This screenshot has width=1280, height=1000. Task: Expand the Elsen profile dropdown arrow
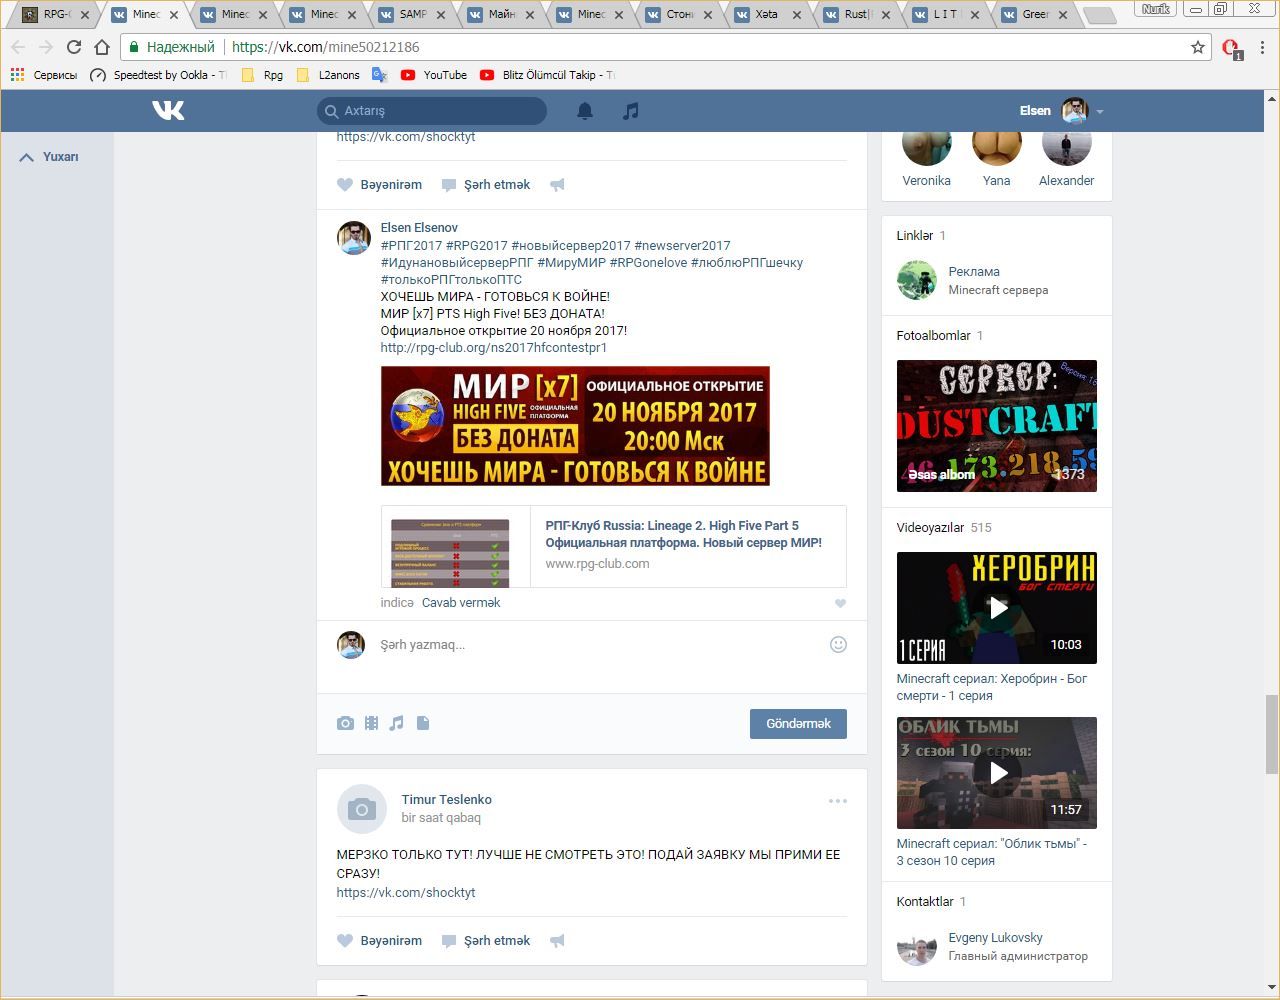pyautogui.click(x=1100, y=112)
